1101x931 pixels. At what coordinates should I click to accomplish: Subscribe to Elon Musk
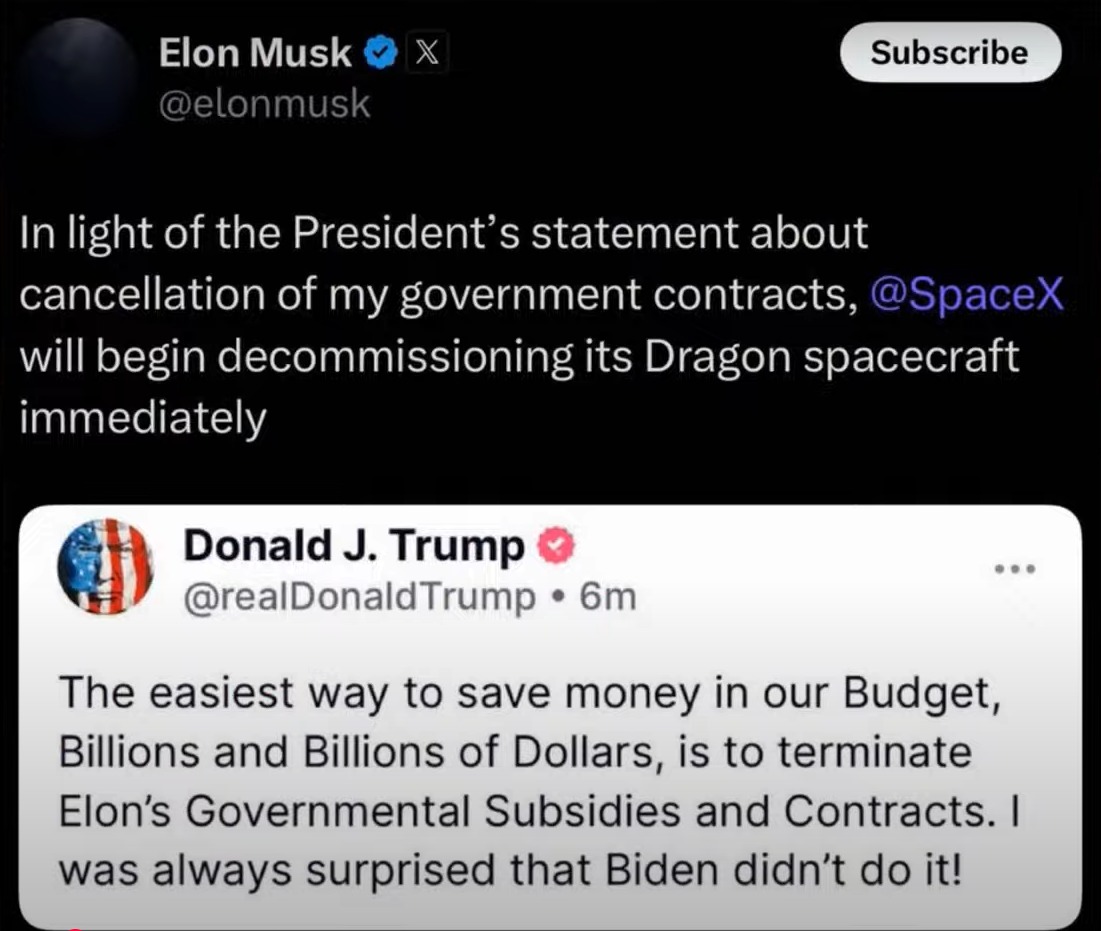point(950,53)
